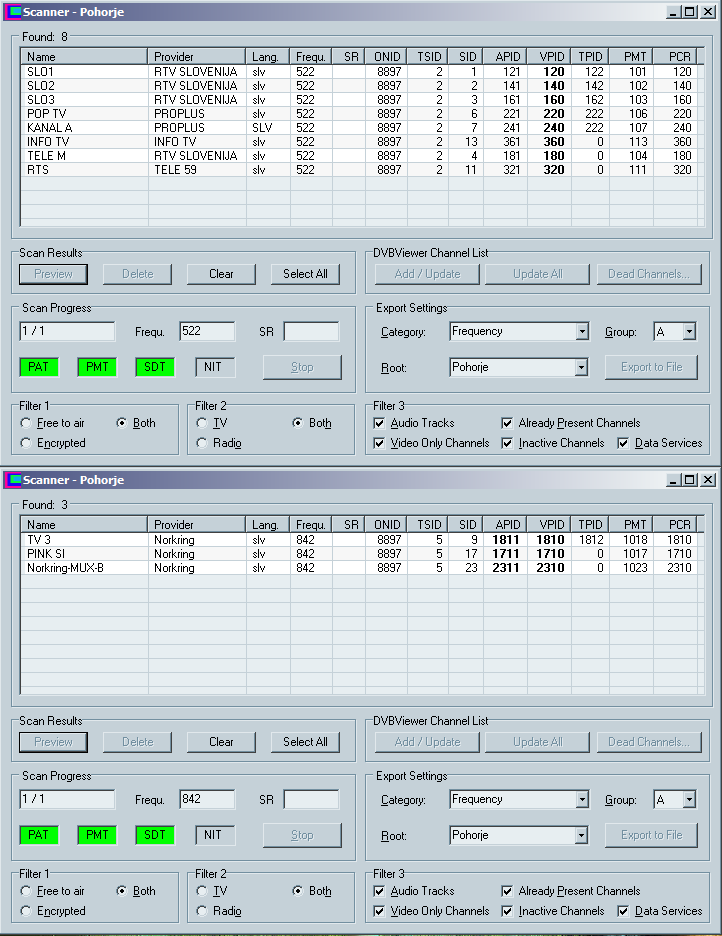This screenshot has width=722, height=936.
Task: Toggle Video Only Channels in the 842 scan window
Action: pos(379,911)
